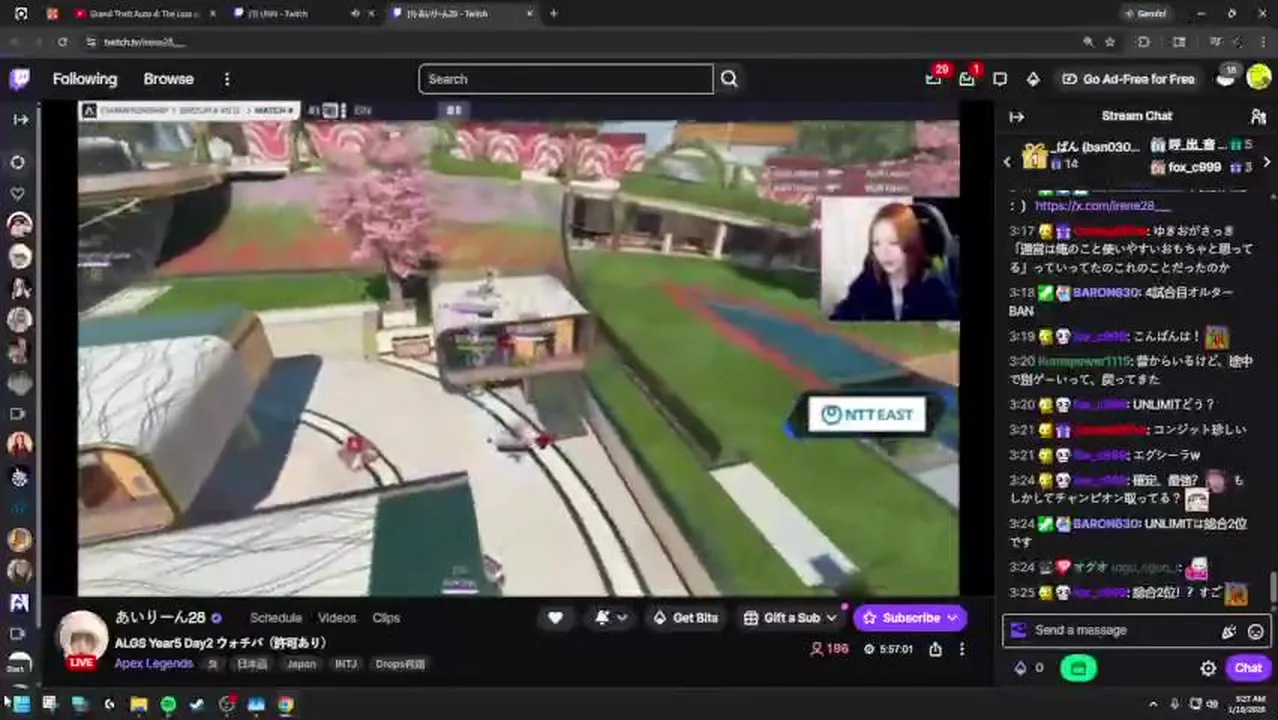Send message with the Chat button
The height and width of the screenshot is (720, 1278).
1248,668
